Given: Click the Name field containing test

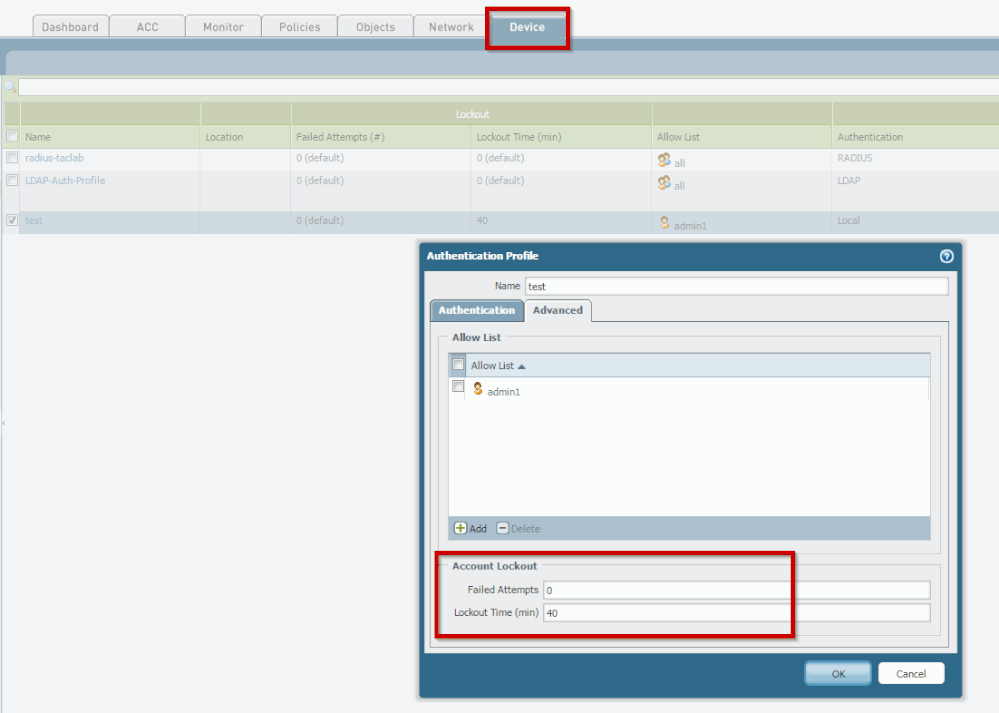Looking at the screenshot, I should [x=737, y=286].
